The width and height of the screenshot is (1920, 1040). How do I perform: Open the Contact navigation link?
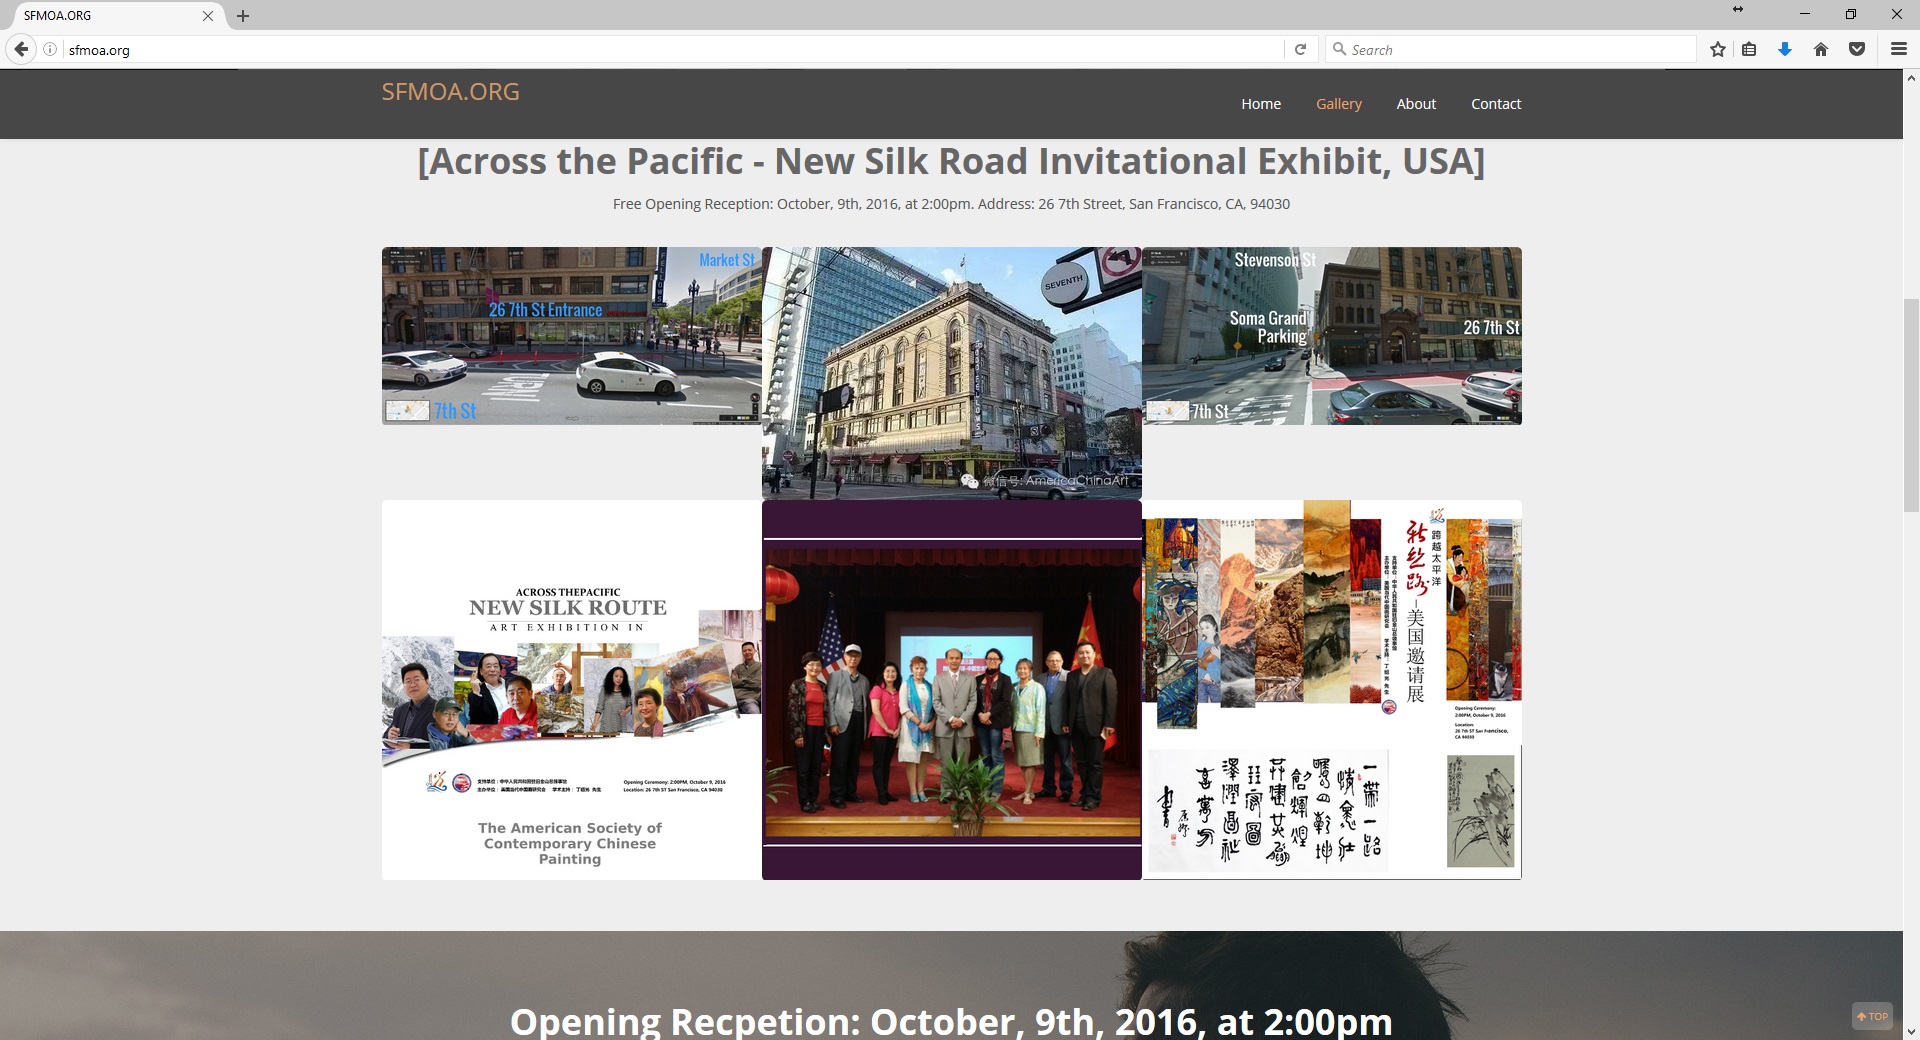pos(1496,104)
